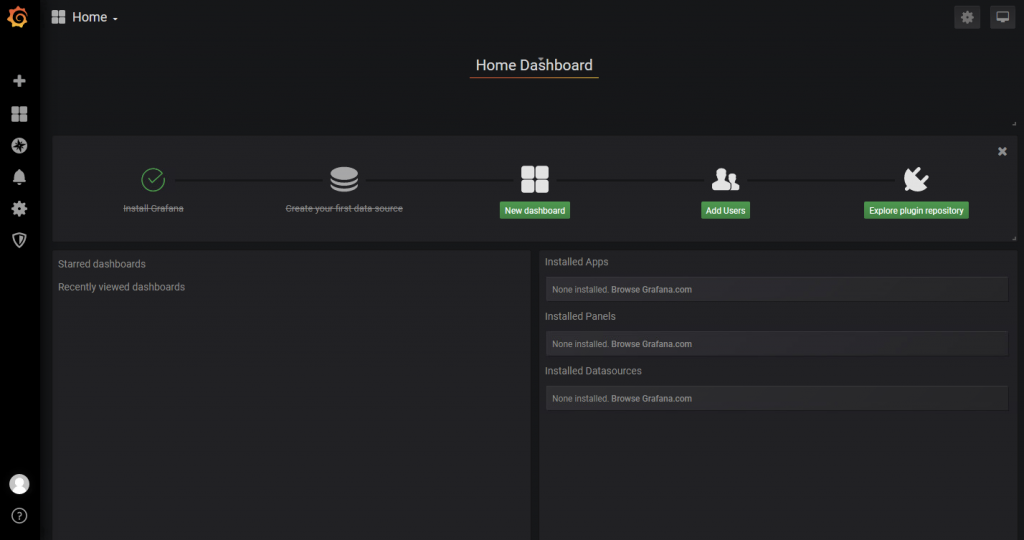The width and height of the screenshot is (1024, 540).
Task: Open the Explore compass icon
Action: pos(19,146)
